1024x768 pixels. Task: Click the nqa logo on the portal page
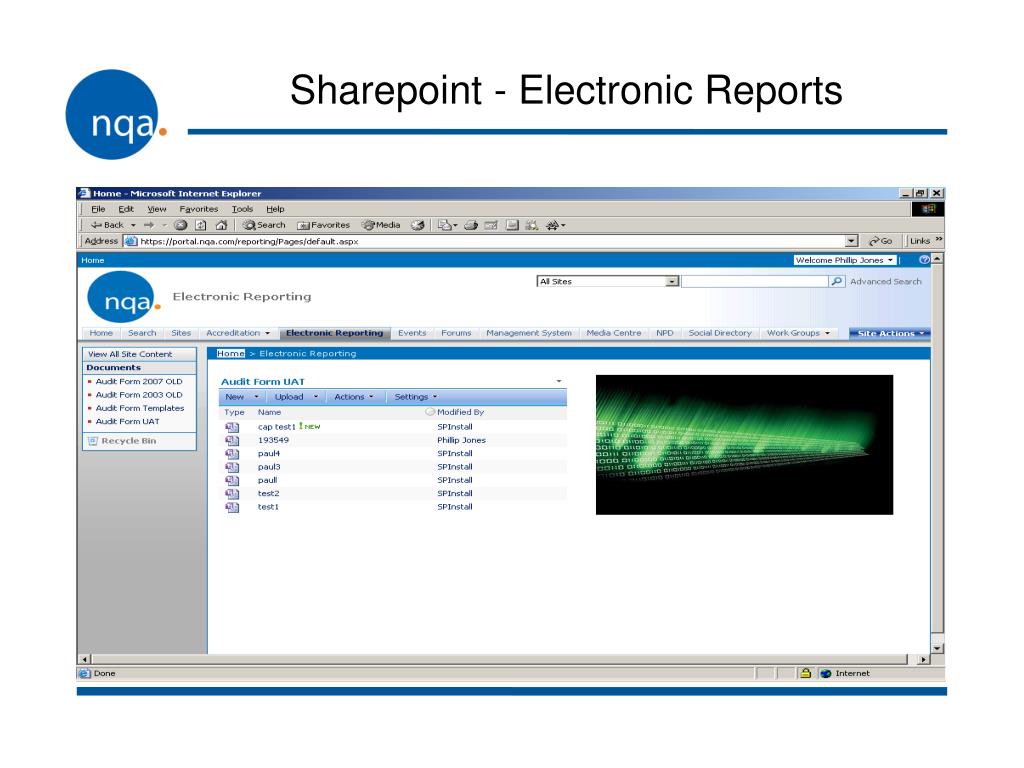[123, 298]
